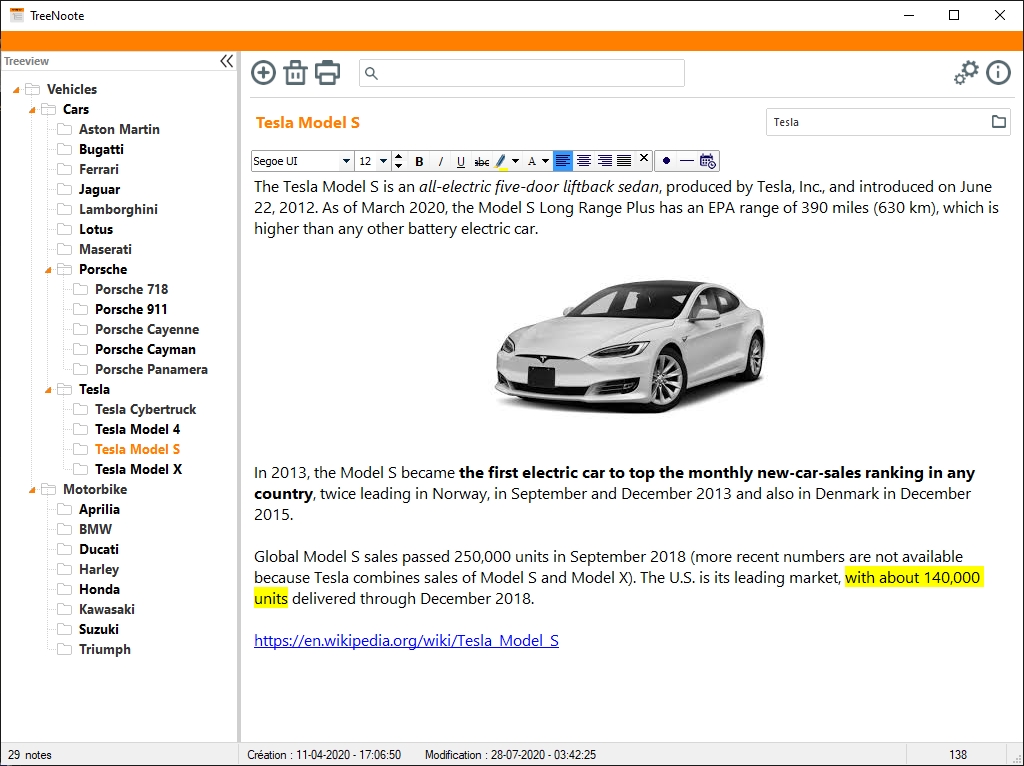Image resolution: width=1024 pixels, height=766 pixels.
Task: Click the Tesla car image
Action: (630, 346)
